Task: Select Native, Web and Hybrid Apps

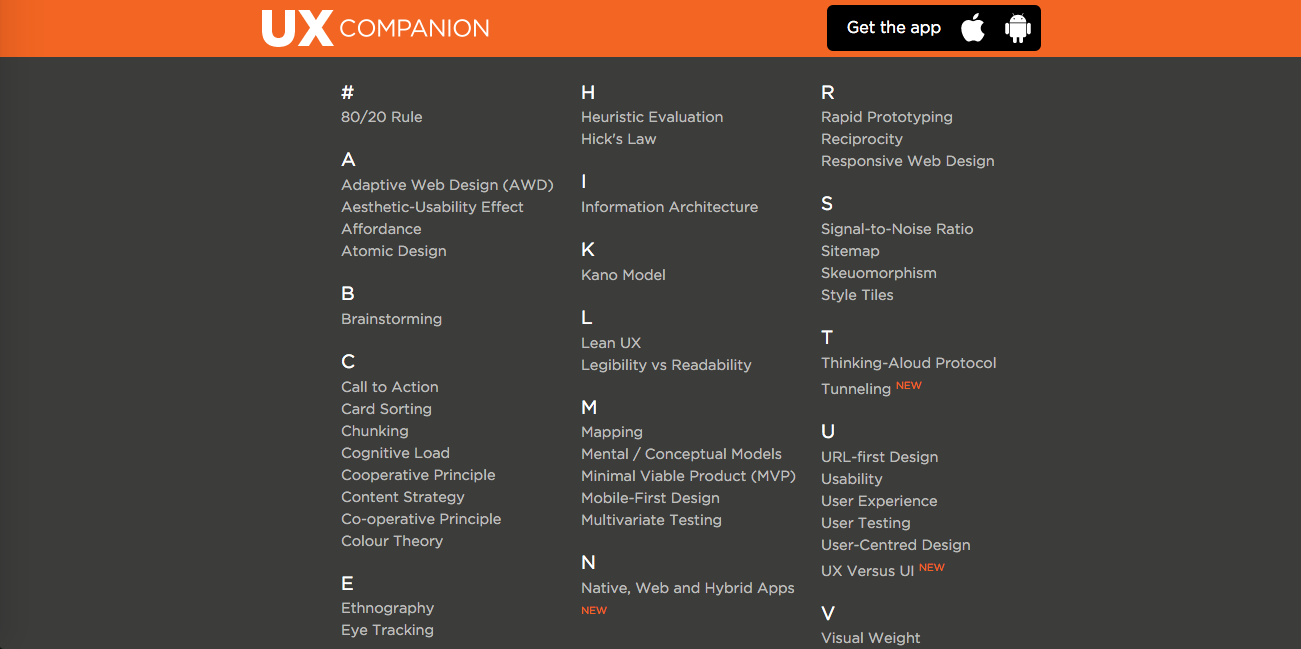Action: [x=687, y=588]
